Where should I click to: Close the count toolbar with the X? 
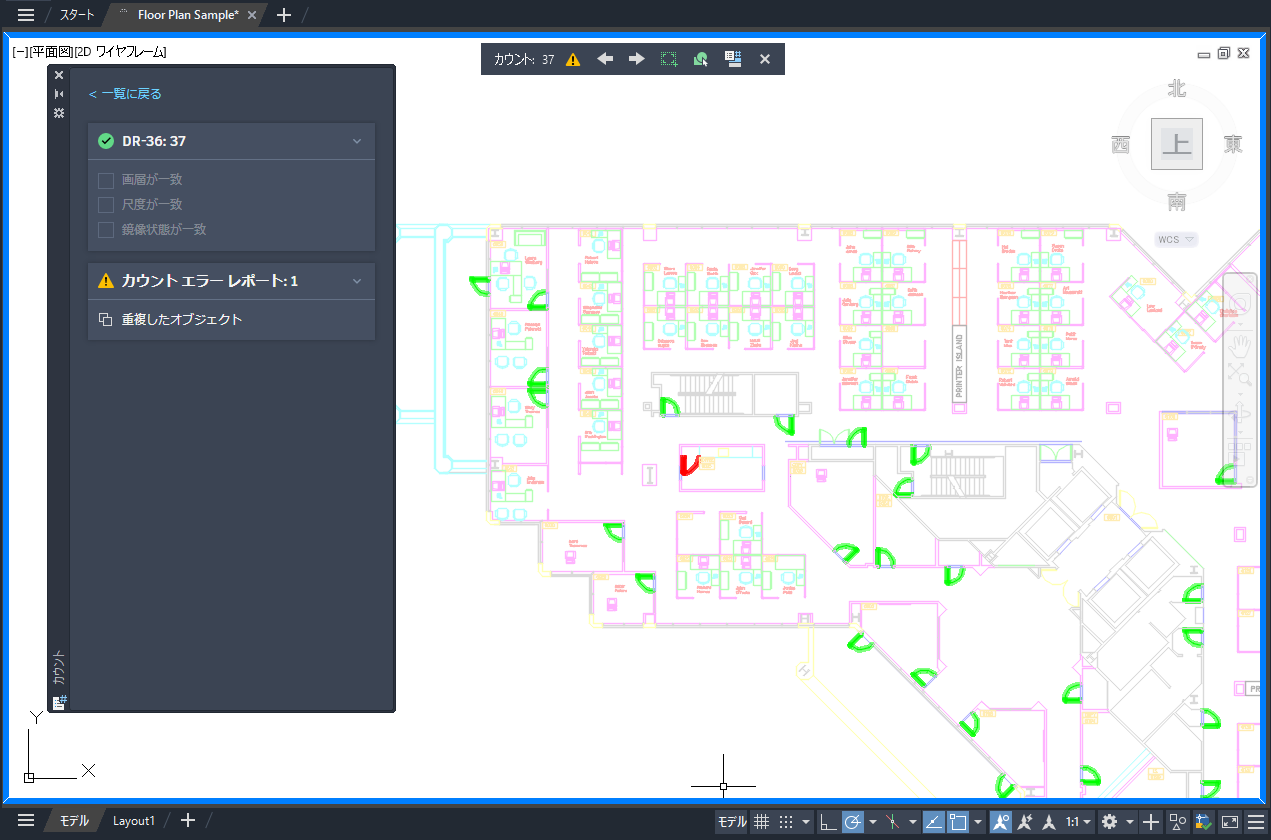point(765,59)
